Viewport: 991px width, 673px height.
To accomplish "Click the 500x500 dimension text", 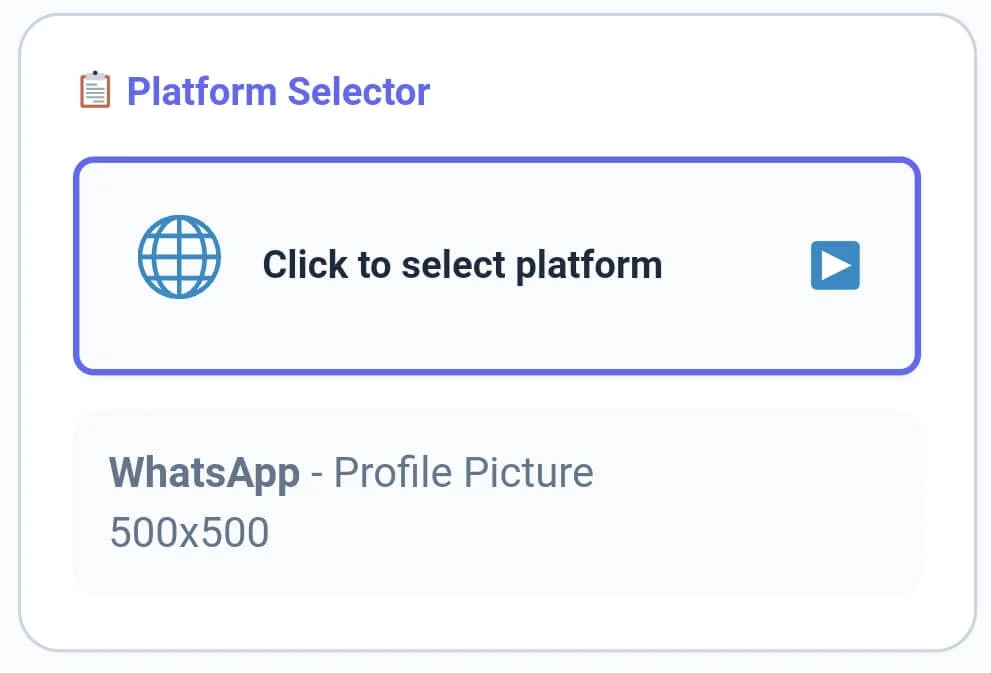I will (190, 531).
